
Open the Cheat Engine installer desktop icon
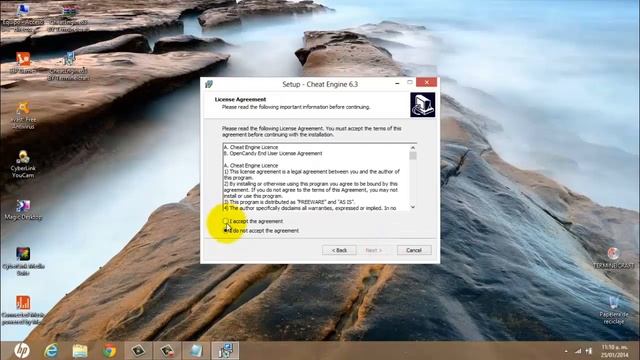69,66
